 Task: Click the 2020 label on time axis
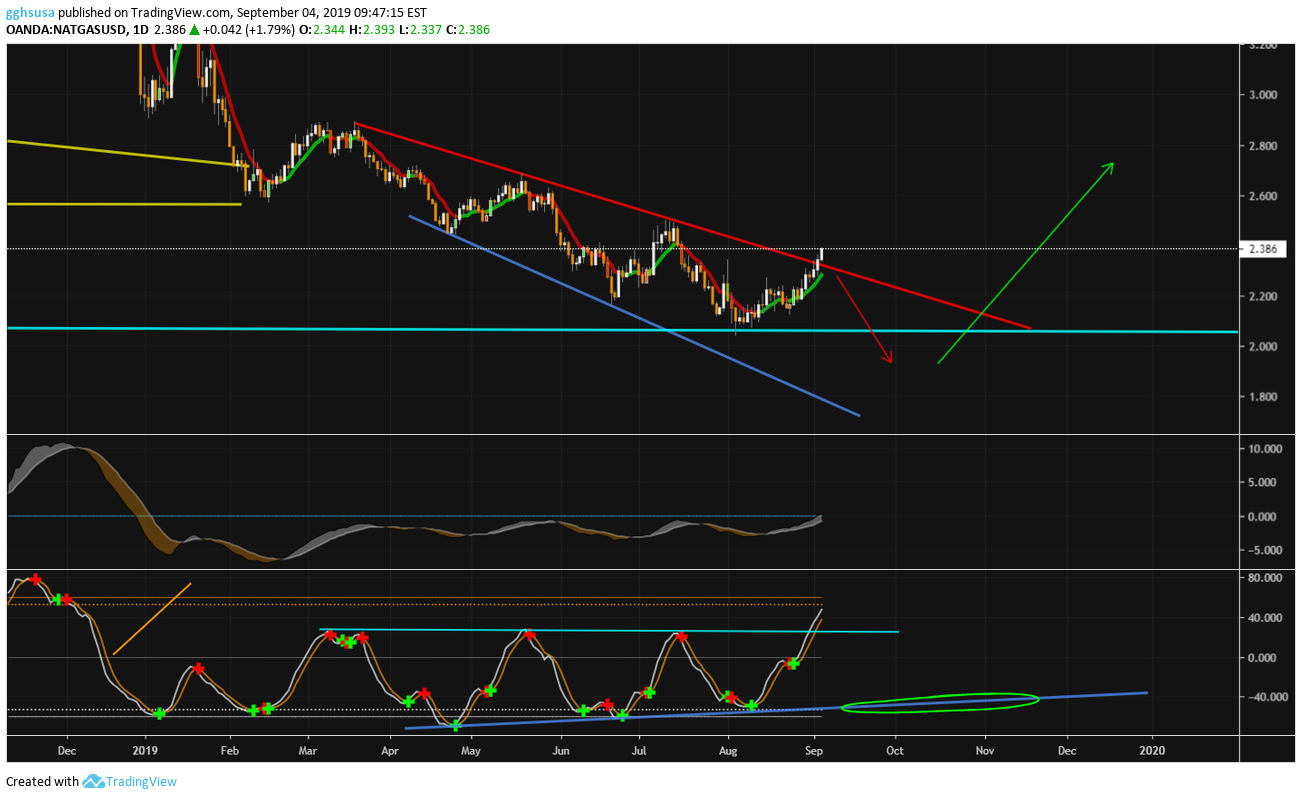(x=1153, y=749)
